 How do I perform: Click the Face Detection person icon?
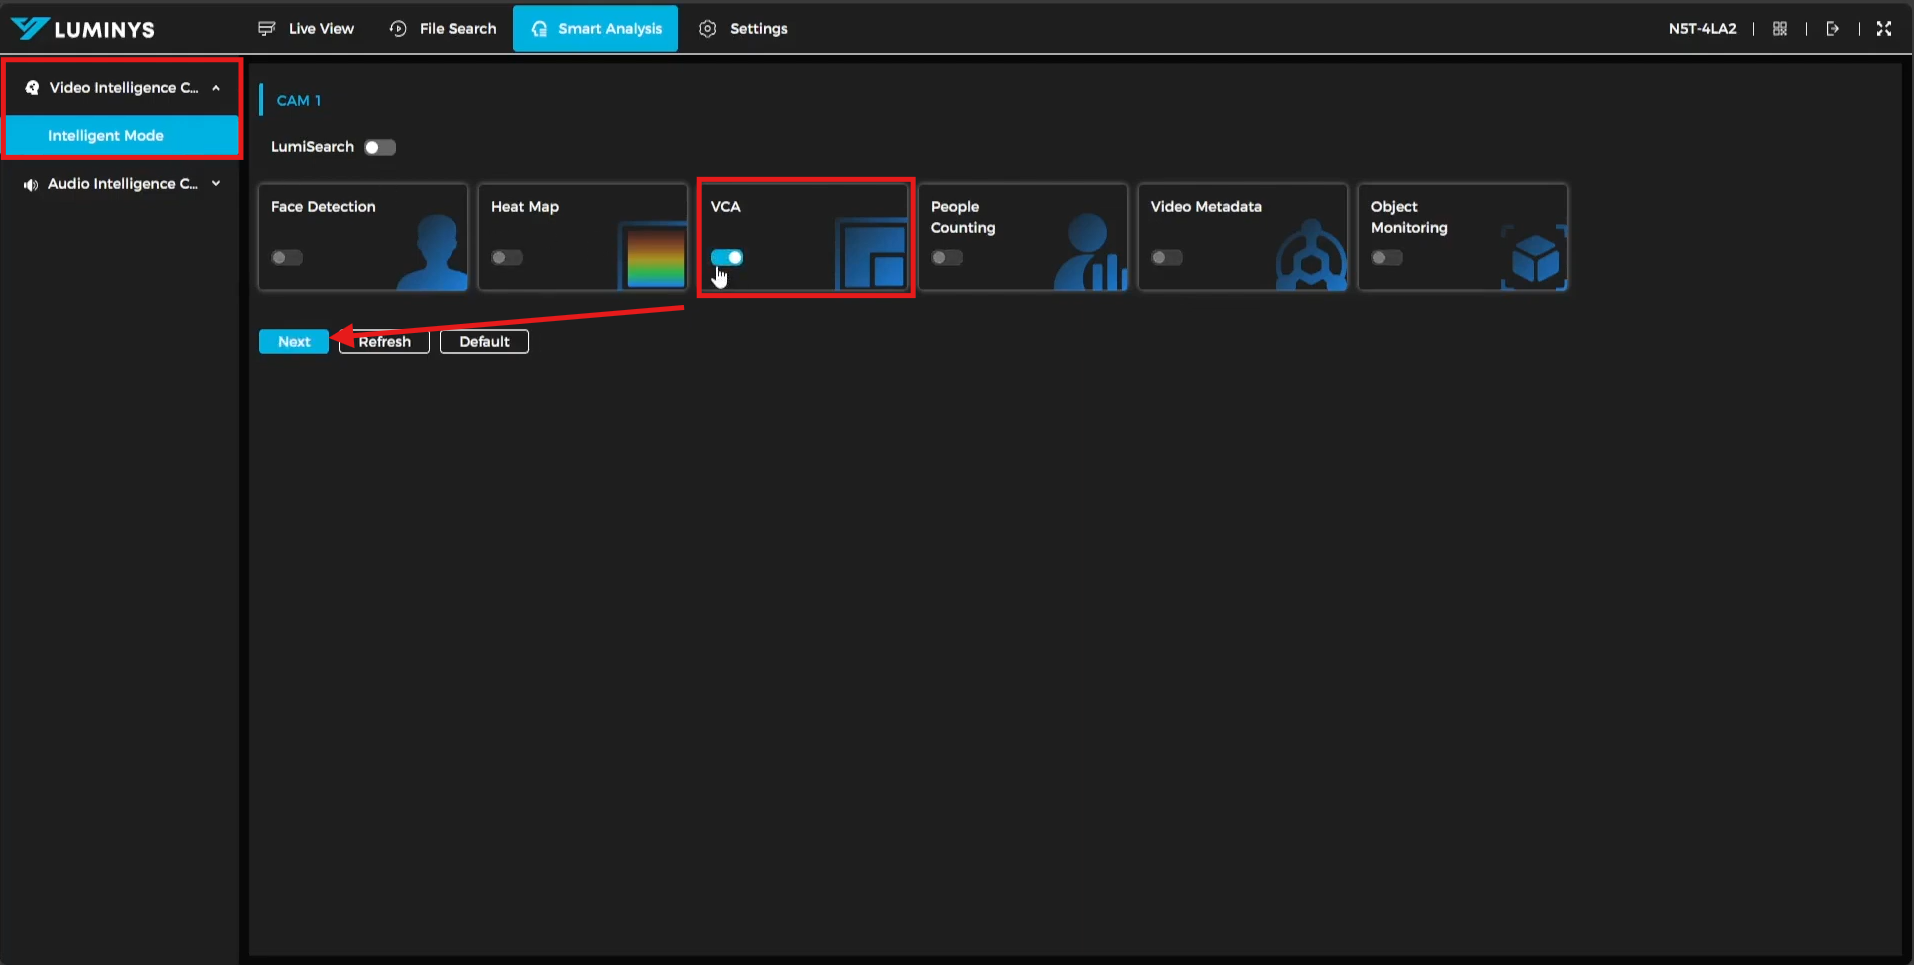click(434, 253)
